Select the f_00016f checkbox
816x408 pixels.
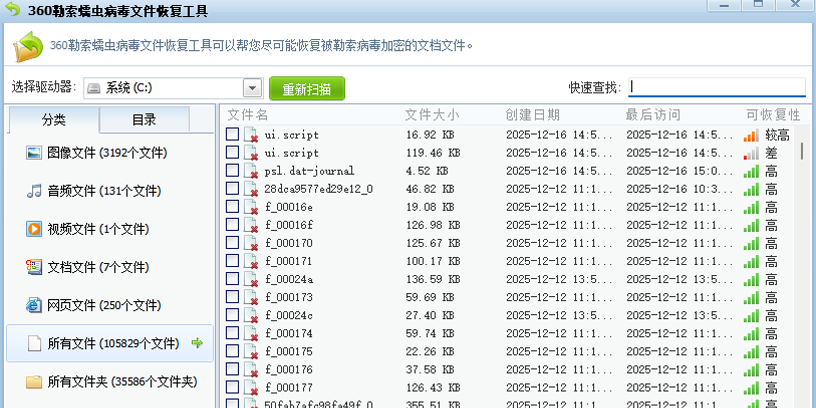(233, 224)
